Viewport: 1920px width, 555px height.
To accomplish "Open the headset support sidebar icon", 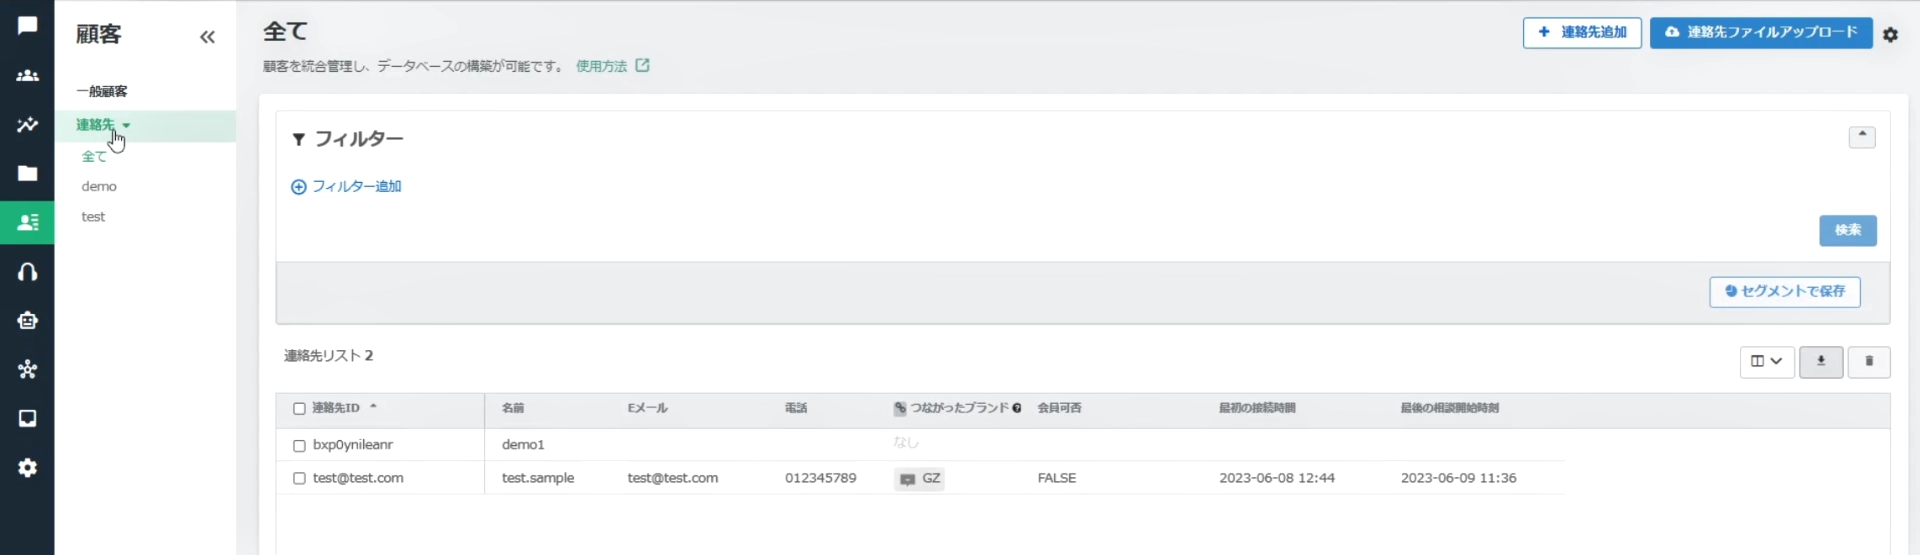I will click(x=27, y=271).
